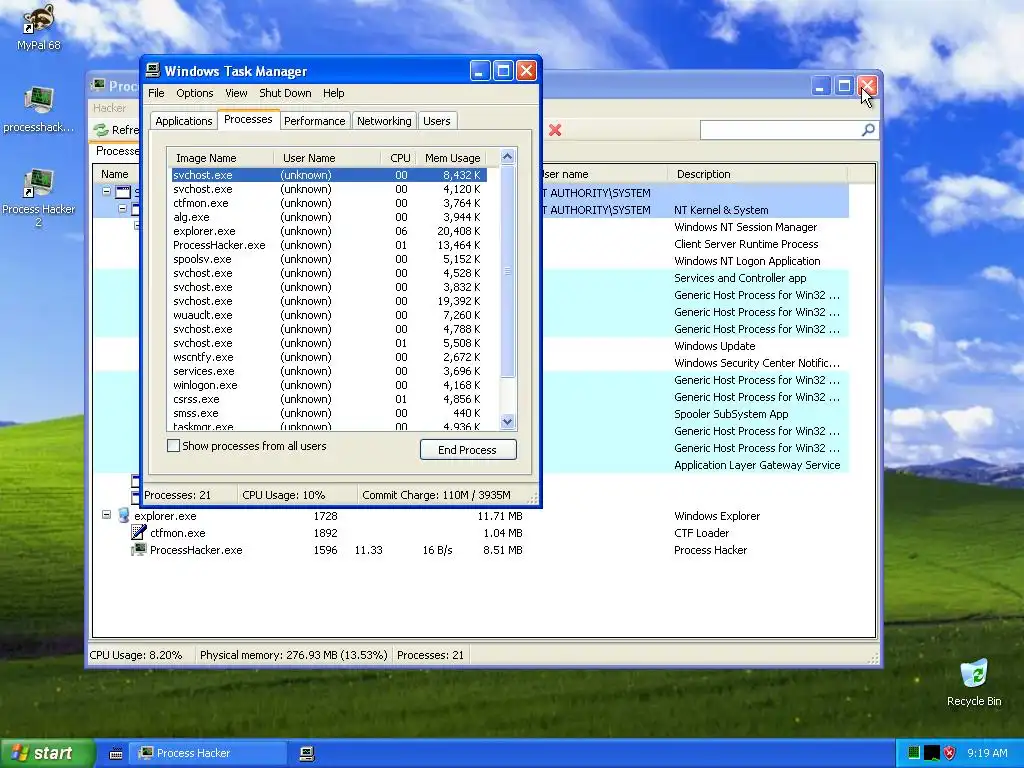Switch to the Networking tab

(384, 121)
